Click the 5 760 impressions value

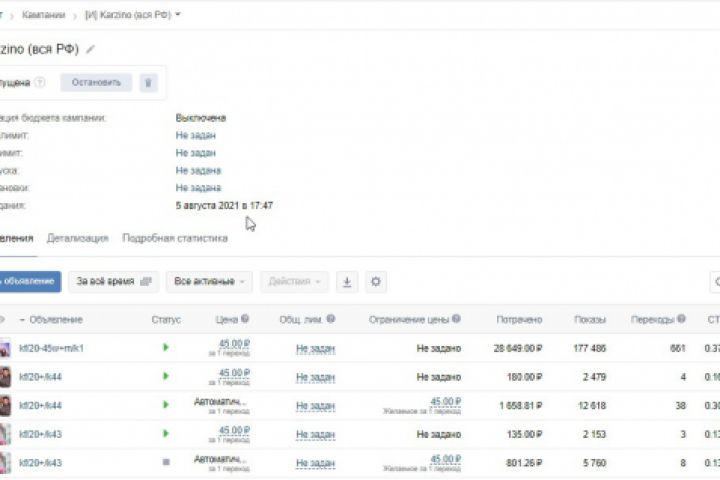pyautogui.click(x=595, y=463)
